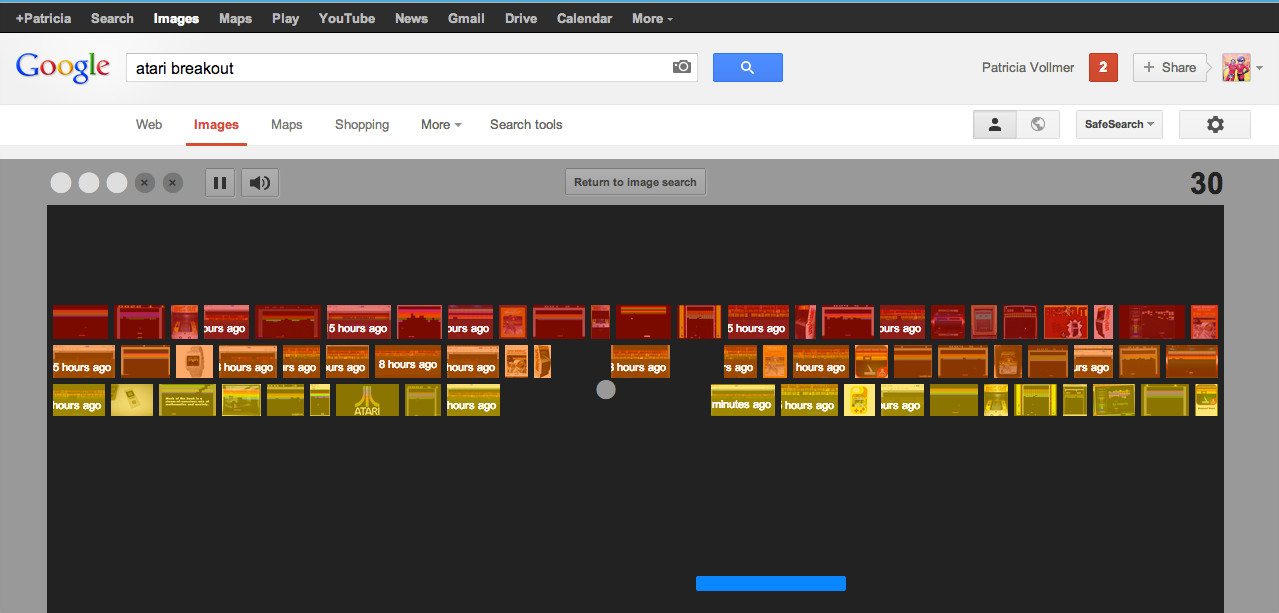The width and height of the screenshot is (1279, 613).
Task: Click the camera search-by-image icon
Action: click(682, 67)
